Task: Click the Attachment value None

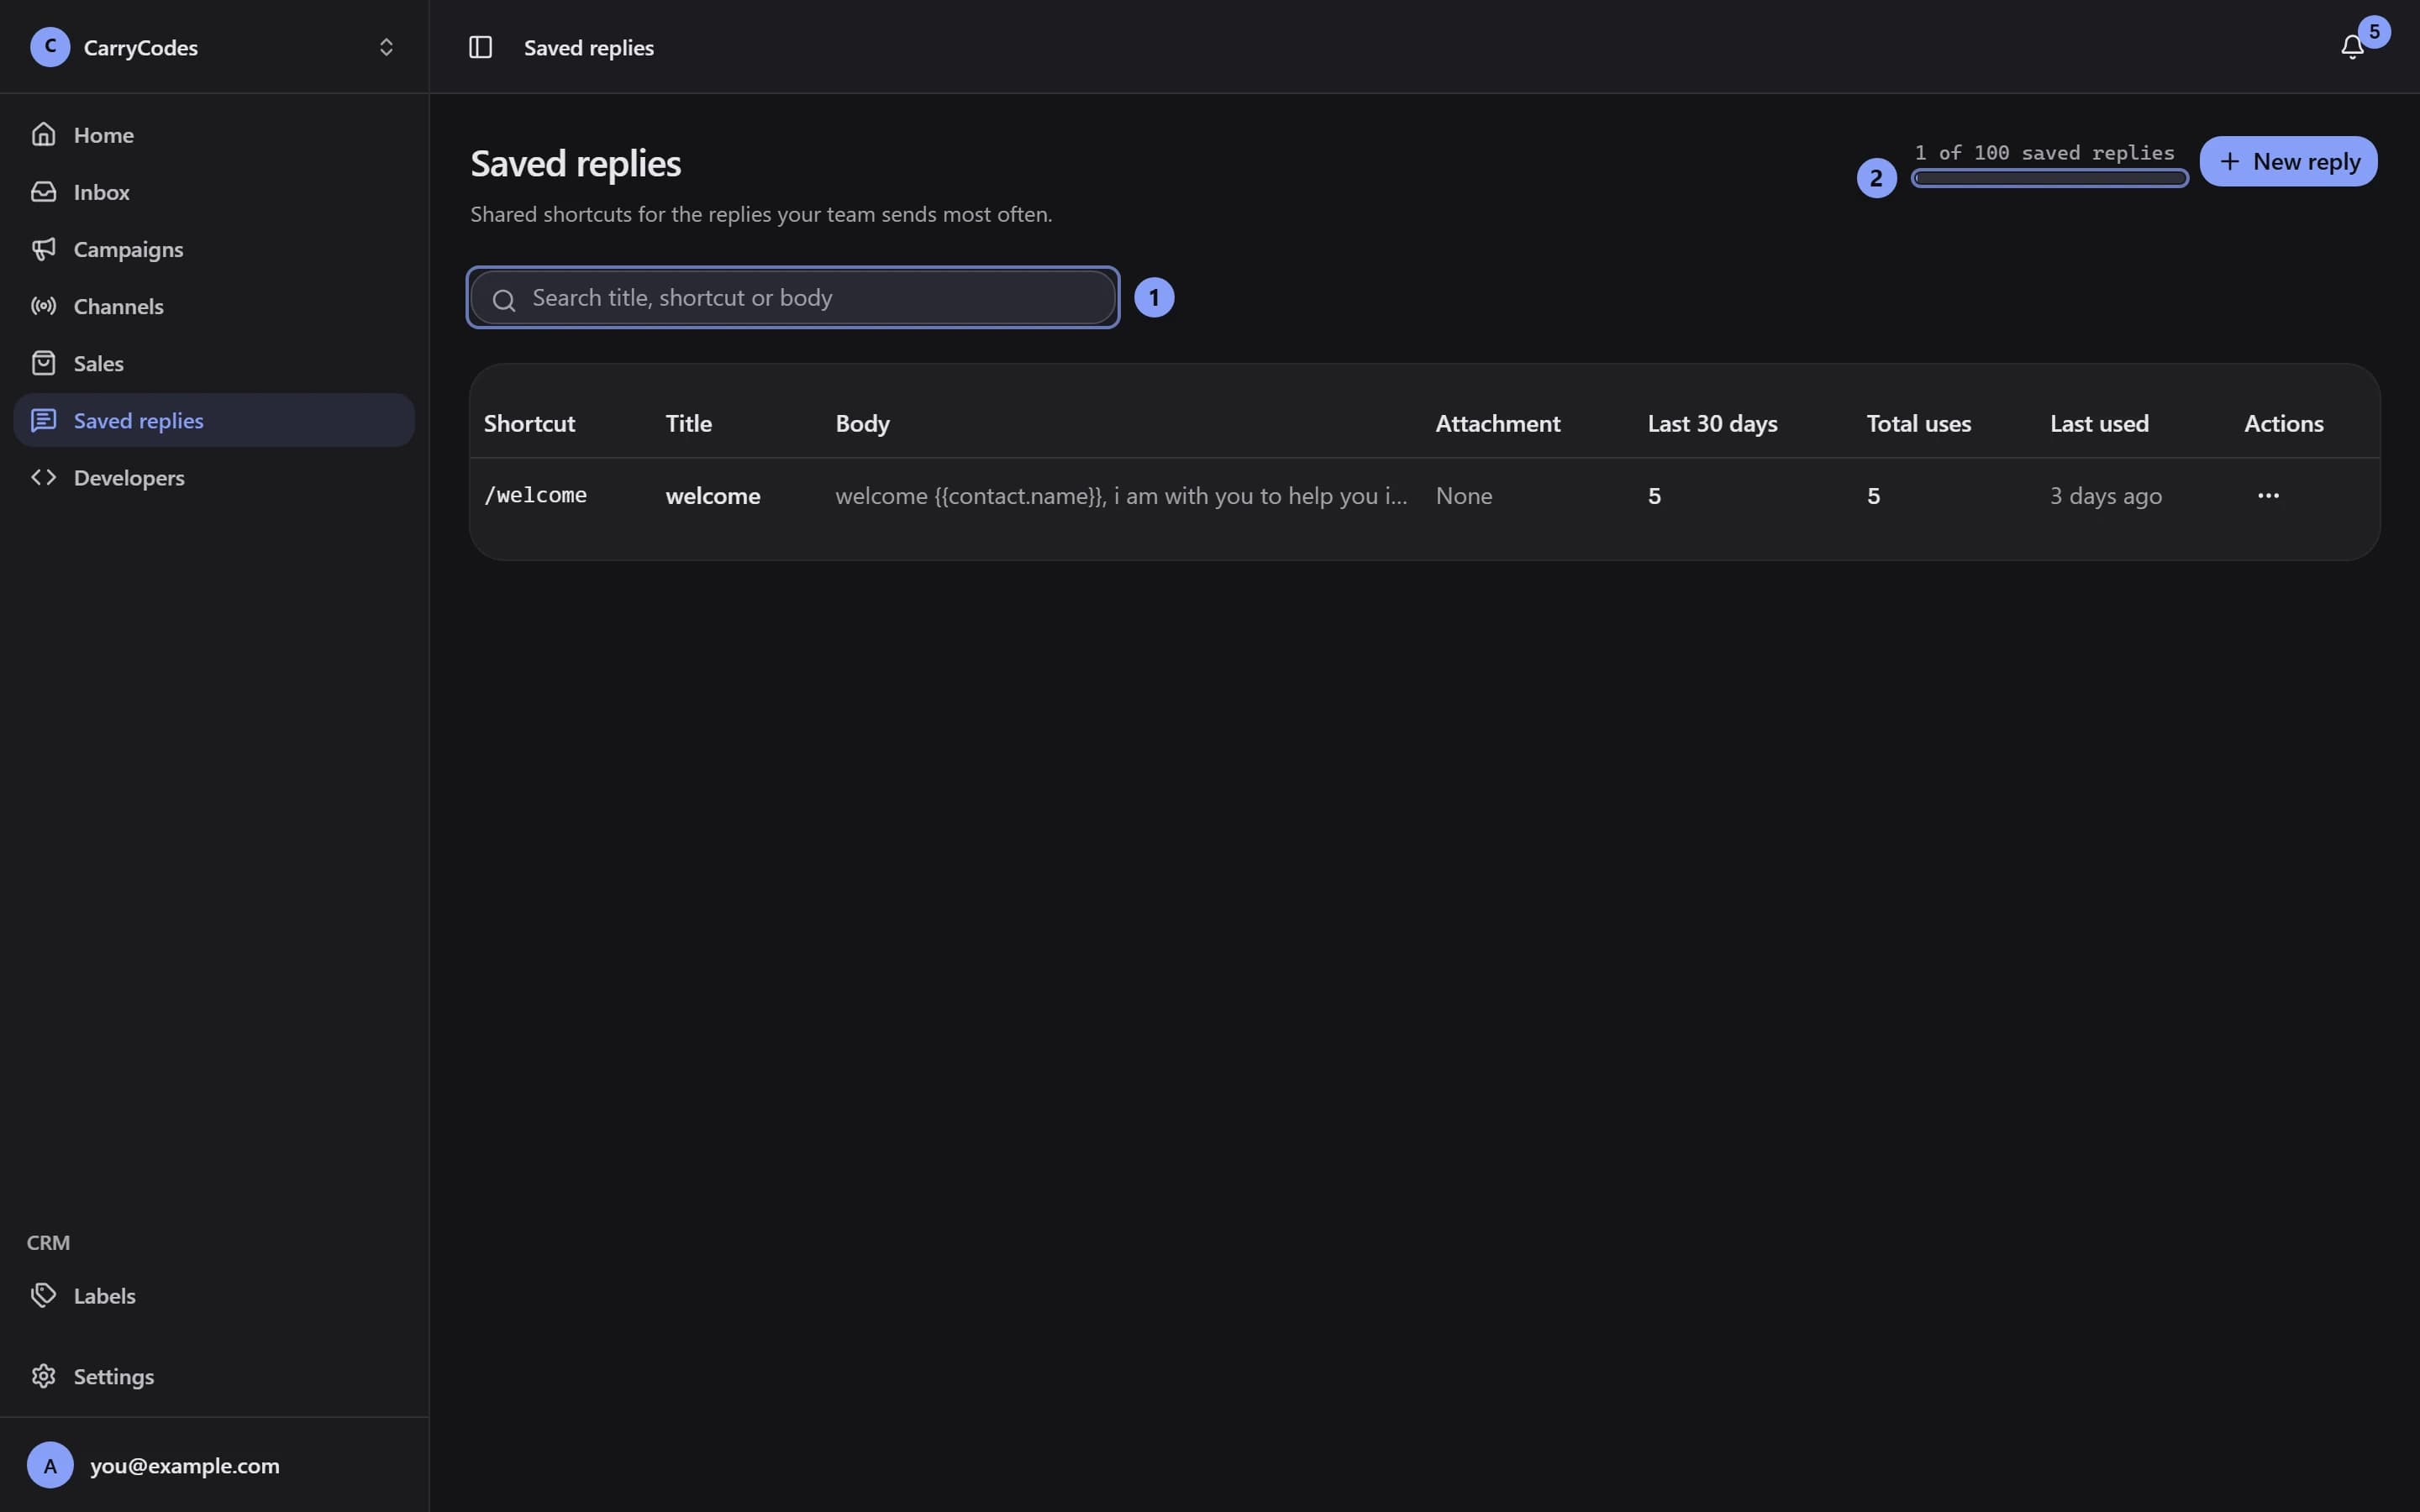Action: click(1464, 496)
